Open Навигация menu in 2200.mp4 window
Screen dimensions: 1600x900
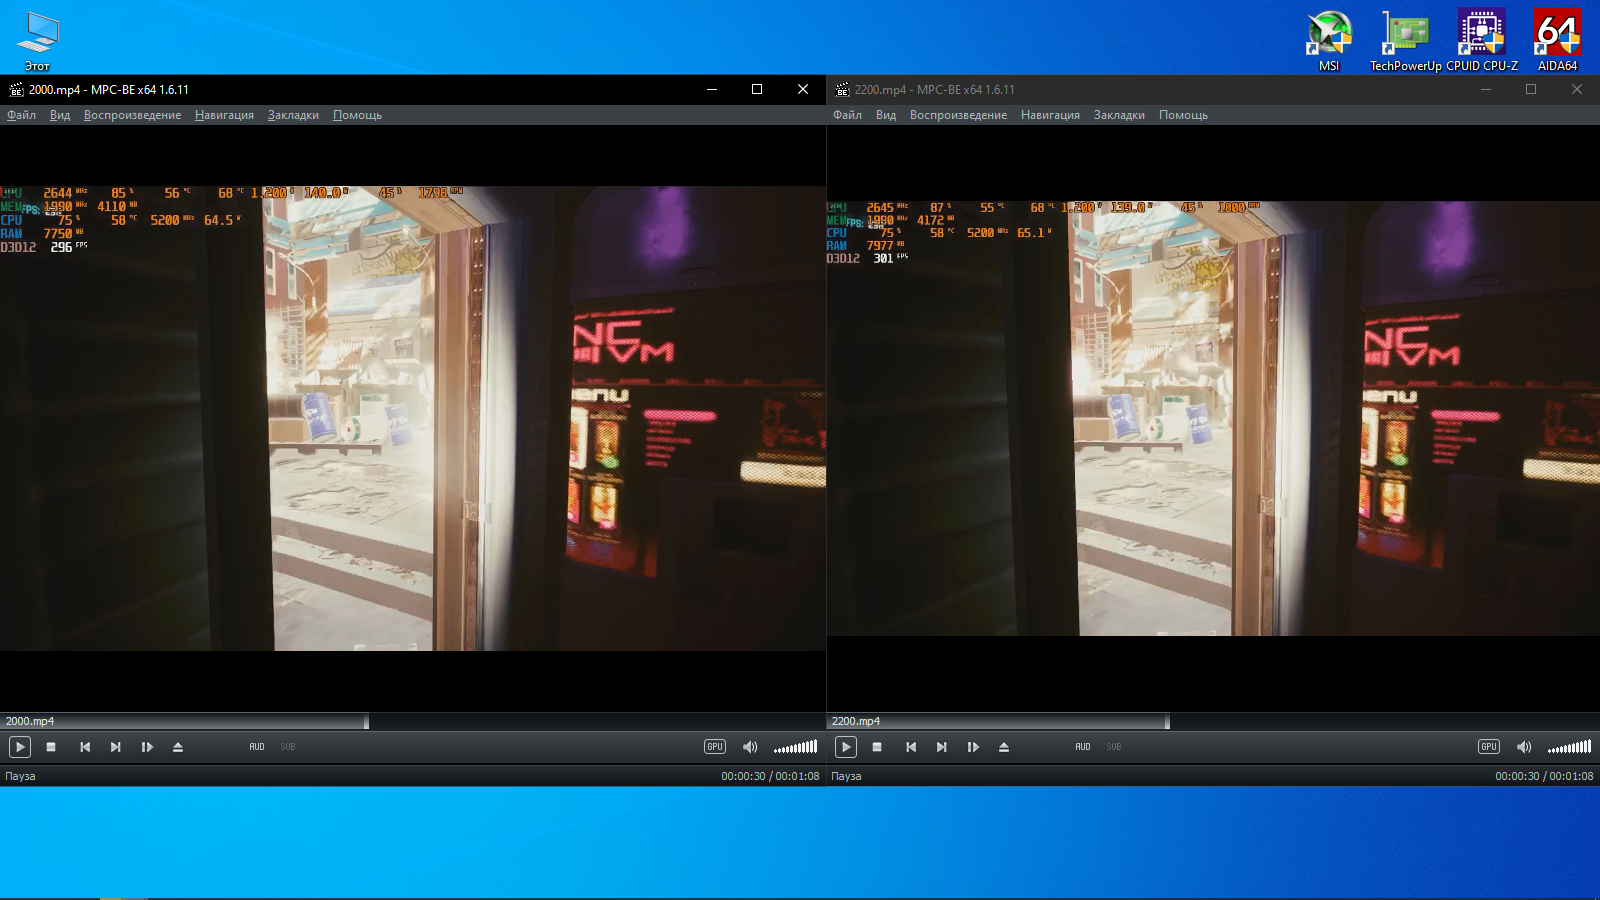1050,115
